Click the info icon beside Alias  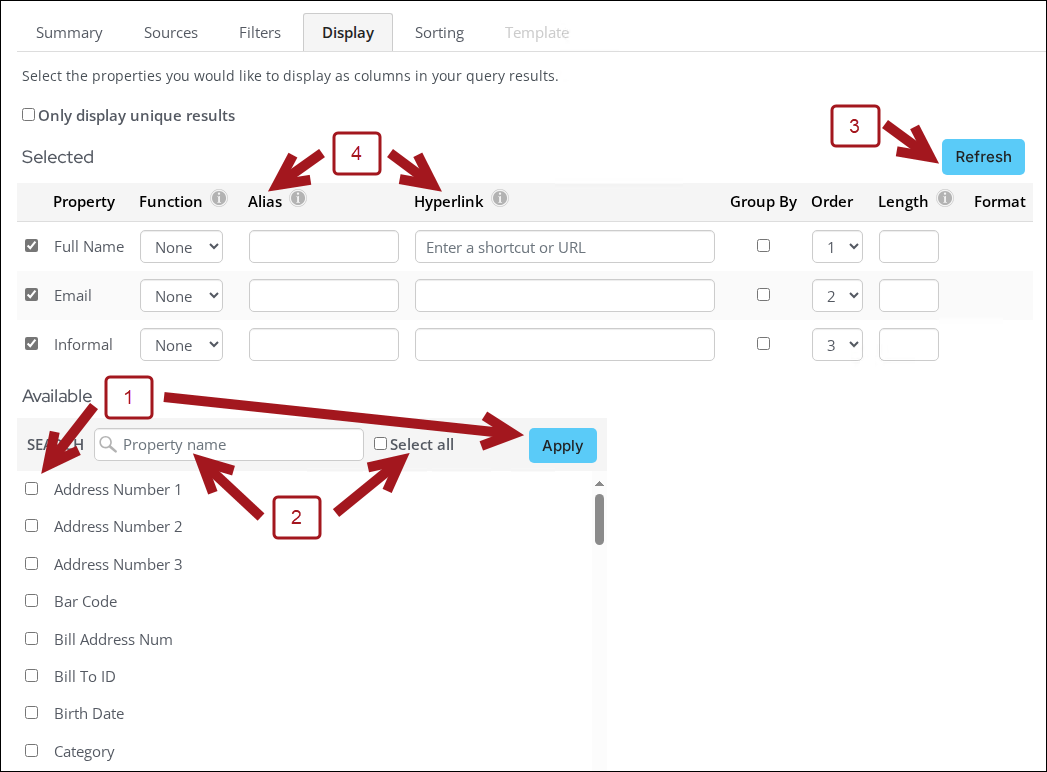click(298, 199)
